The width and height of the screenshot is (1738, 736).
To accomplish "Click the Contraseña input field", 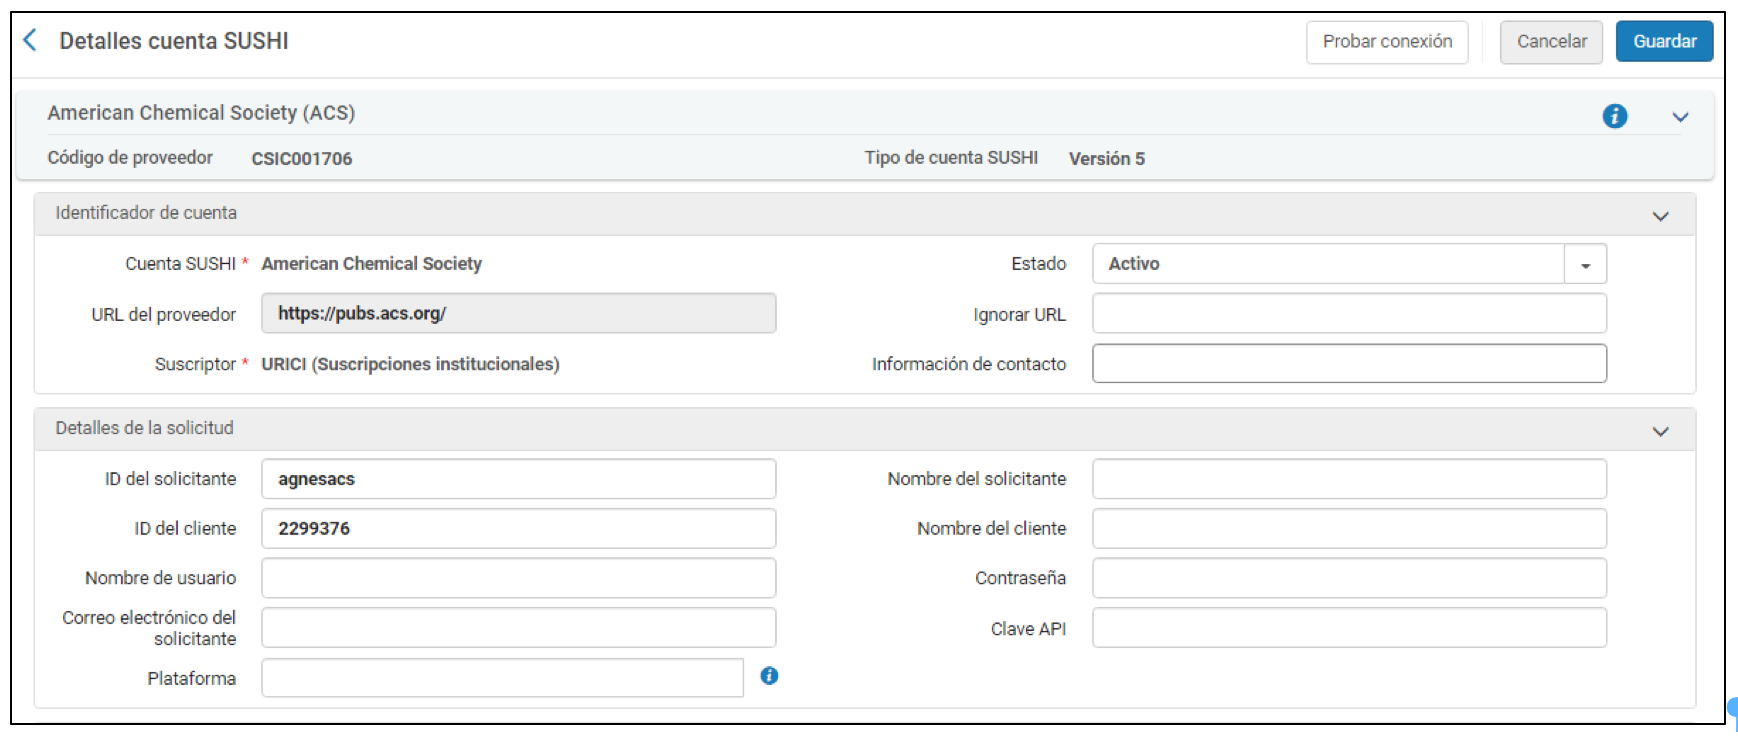I will tap(1348, 578).
